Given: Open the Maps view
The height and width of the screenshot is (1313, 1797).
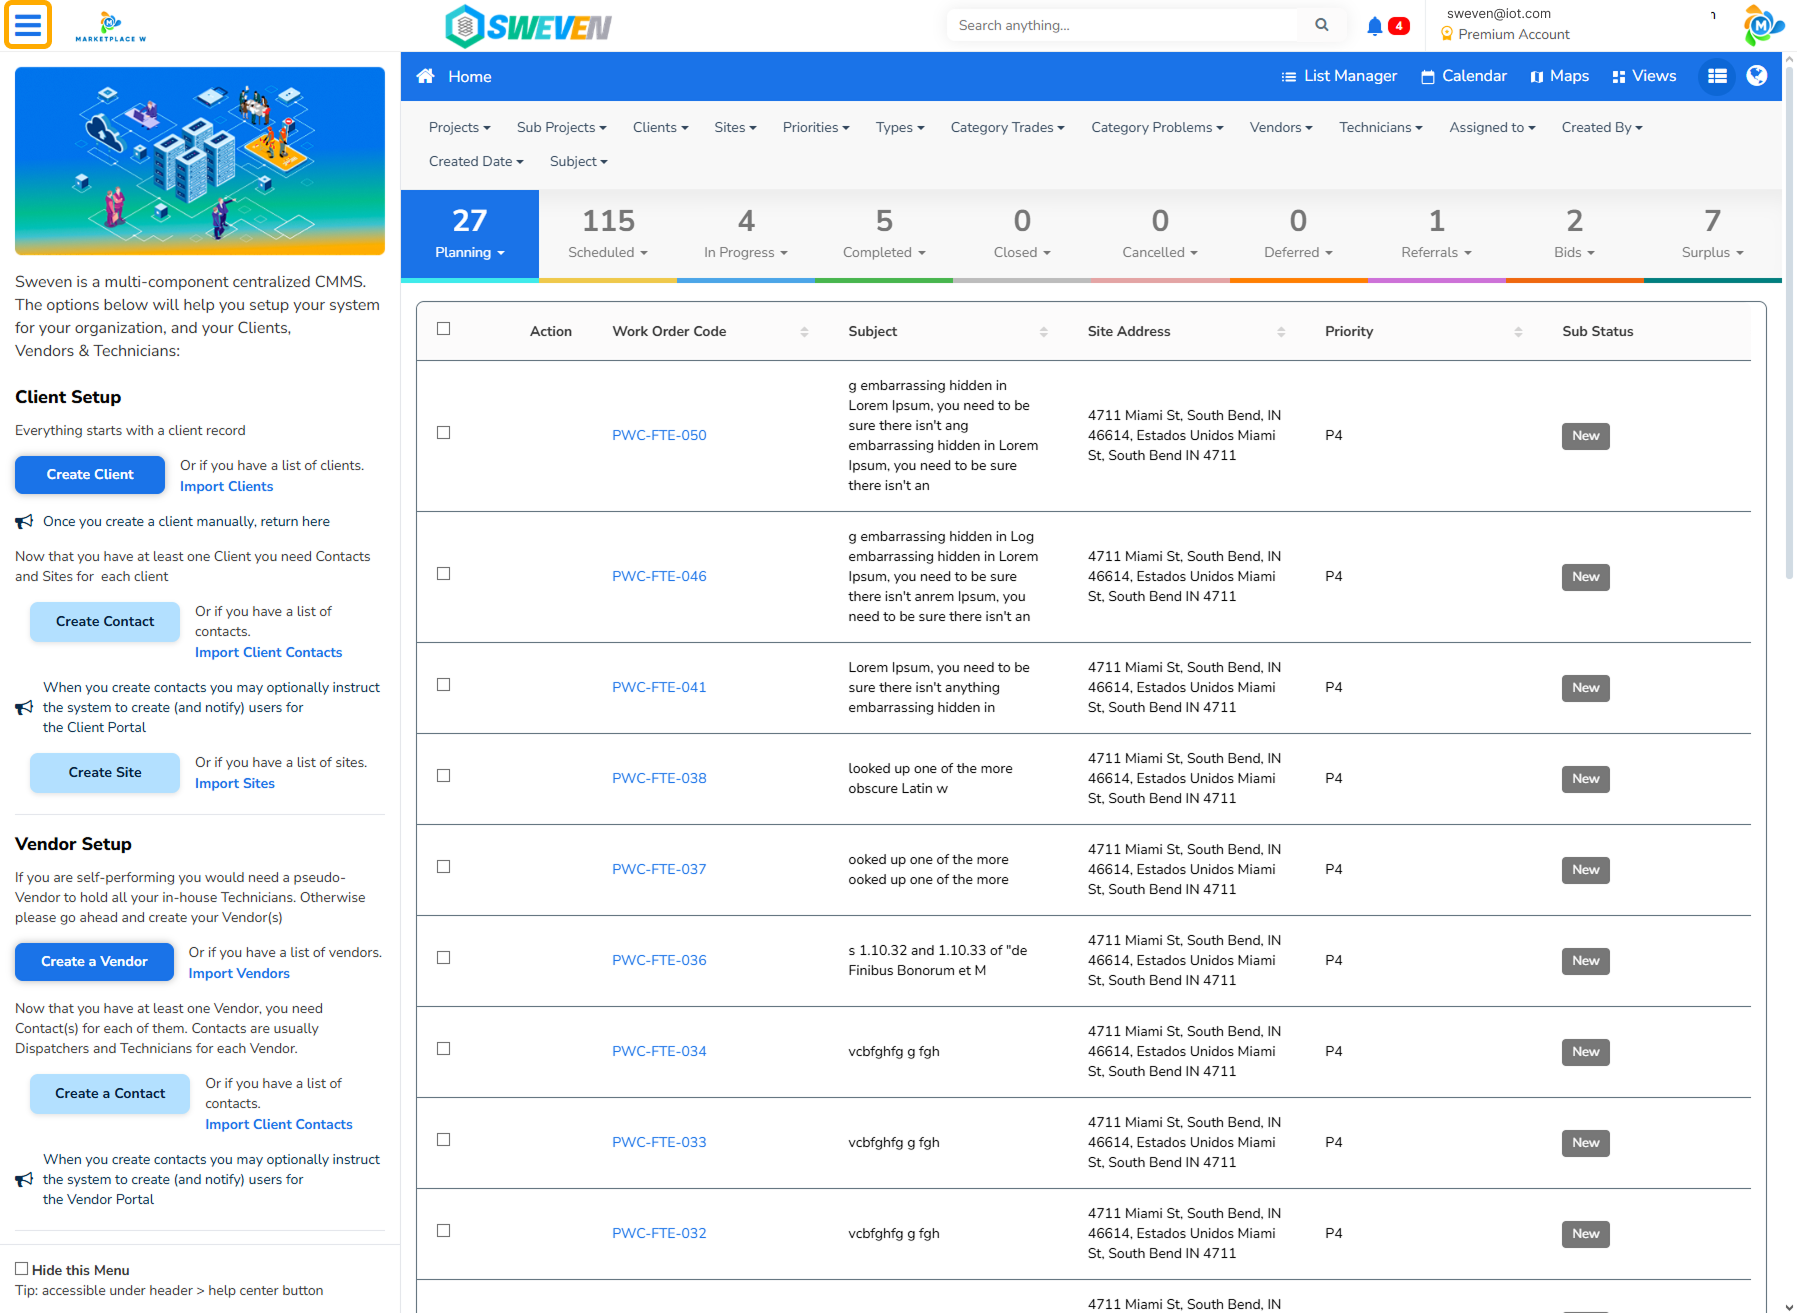Looking at the screenshot, I should 1559,76.
